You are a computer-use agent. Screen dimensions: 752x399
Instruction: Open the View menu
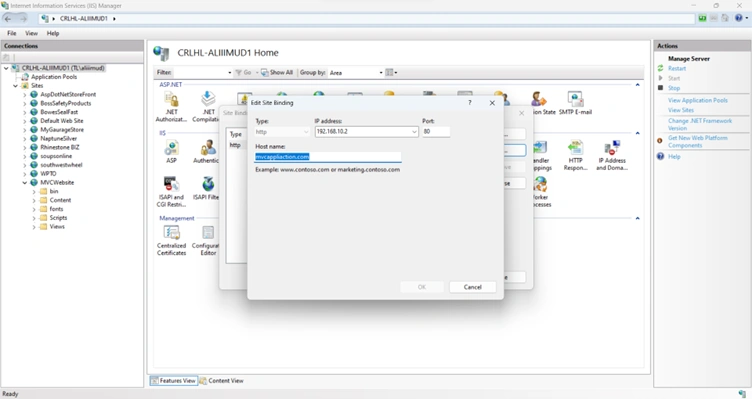(32, 33)
